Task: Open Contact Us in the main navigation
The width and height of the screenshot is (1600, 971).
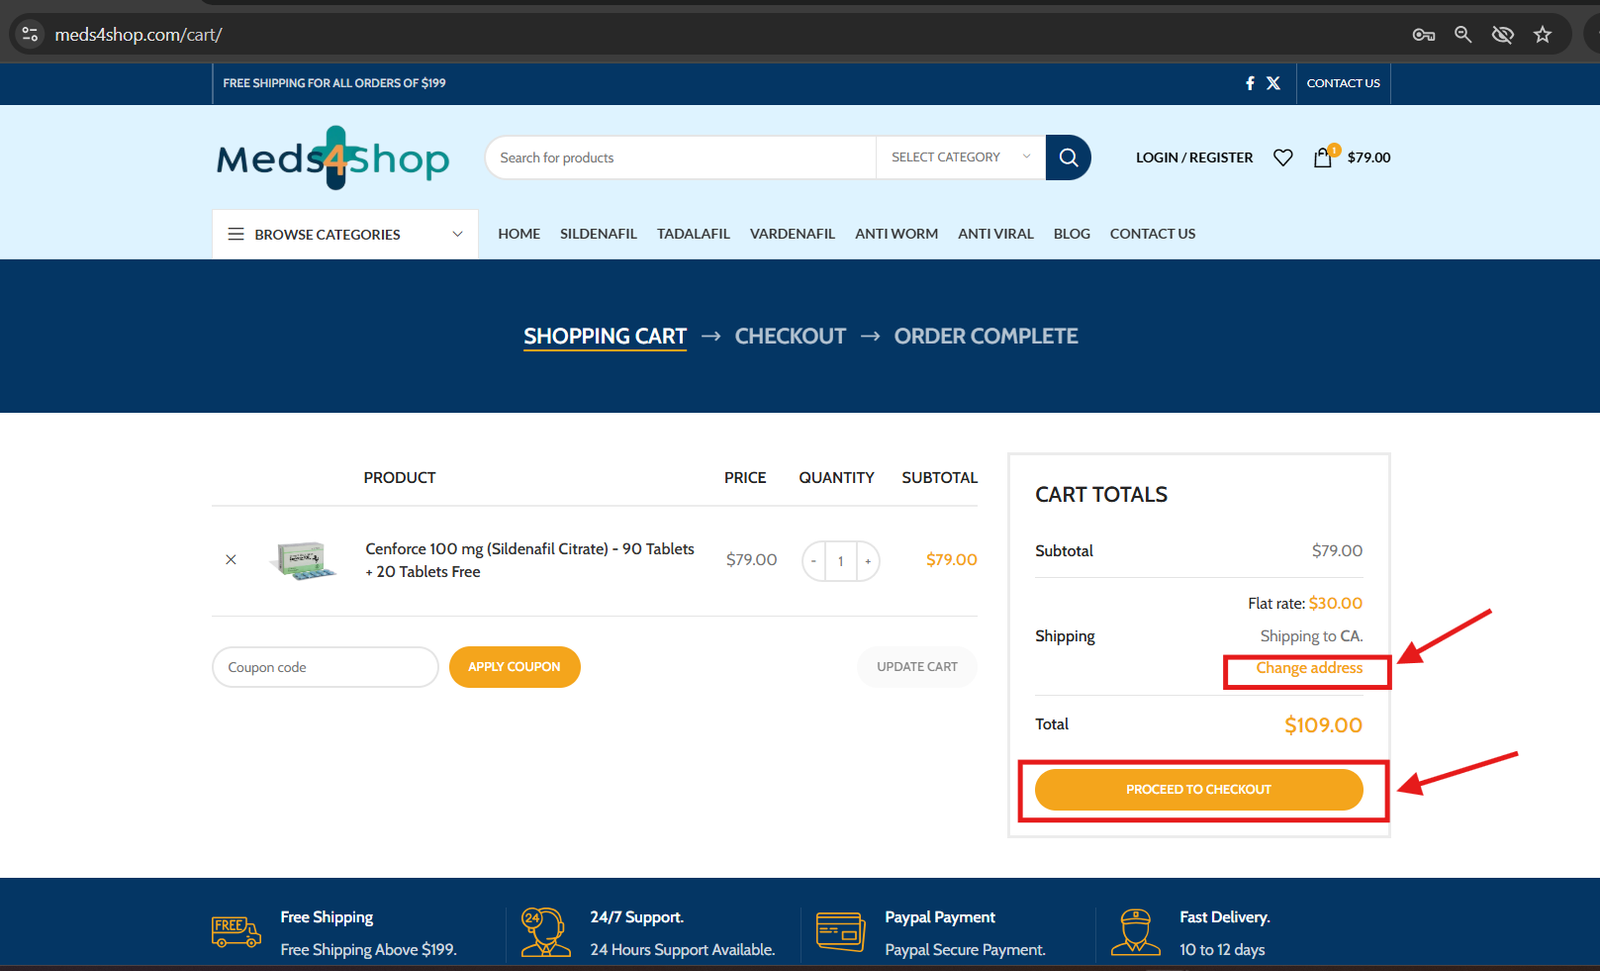Action: click(1152, 234)
